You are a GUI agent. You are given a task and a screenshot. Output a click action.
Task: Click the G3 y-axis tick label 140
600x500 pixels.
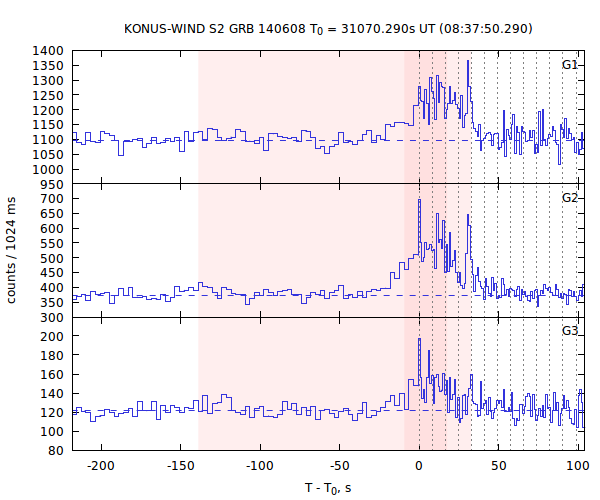point(52,394)
